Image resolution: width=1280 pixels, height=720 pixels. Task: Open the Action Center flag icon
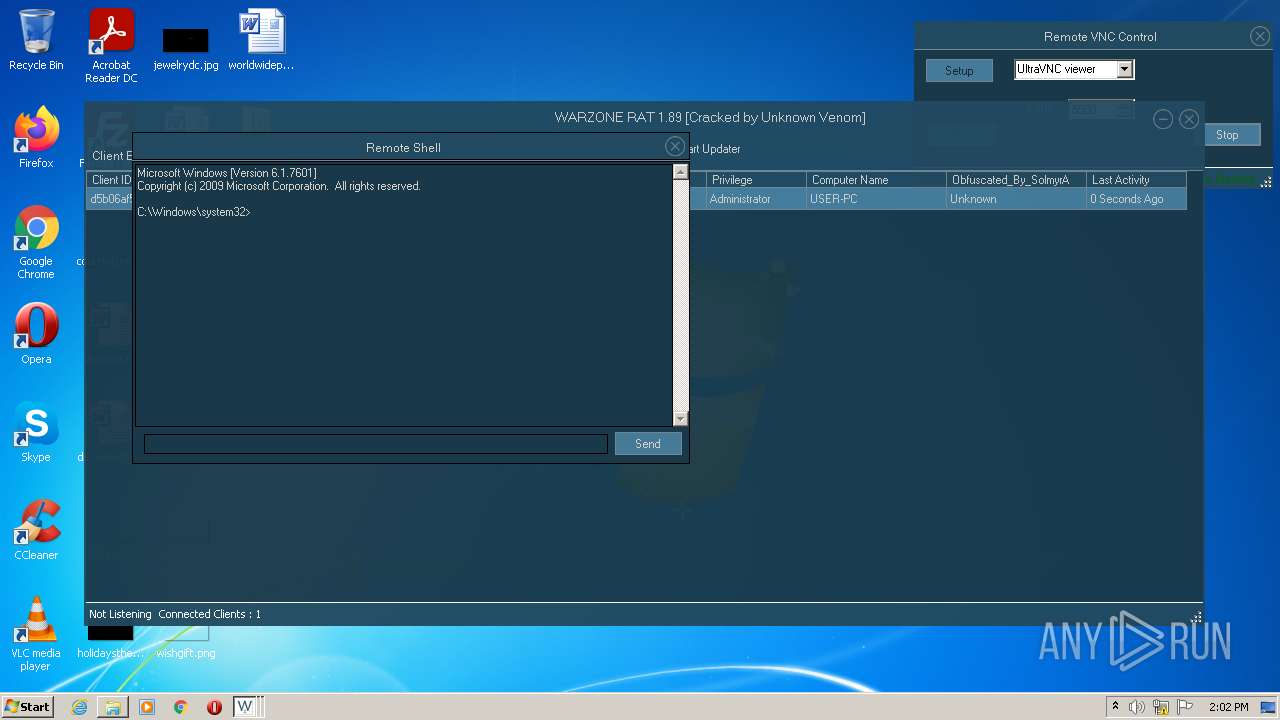[x=1185, y=707]
